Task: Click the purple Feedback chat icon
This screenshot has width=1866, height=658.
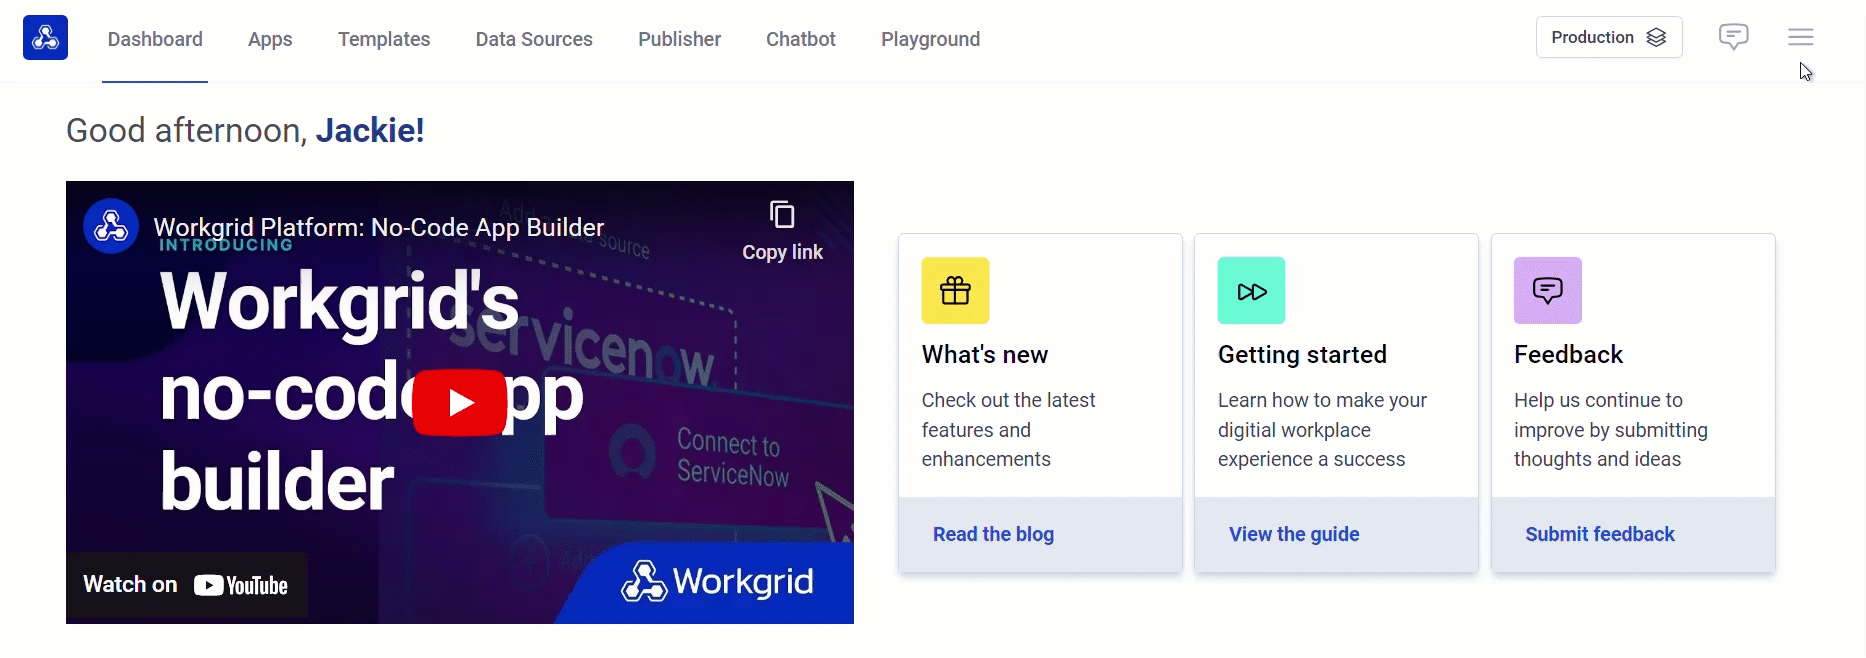Action: pos(1548,290)
